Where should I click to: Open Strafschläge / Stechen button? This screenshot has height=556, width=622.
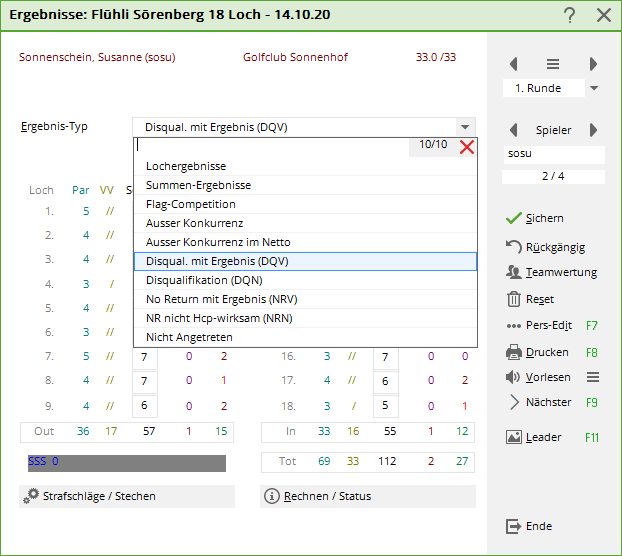click(127, 496)
